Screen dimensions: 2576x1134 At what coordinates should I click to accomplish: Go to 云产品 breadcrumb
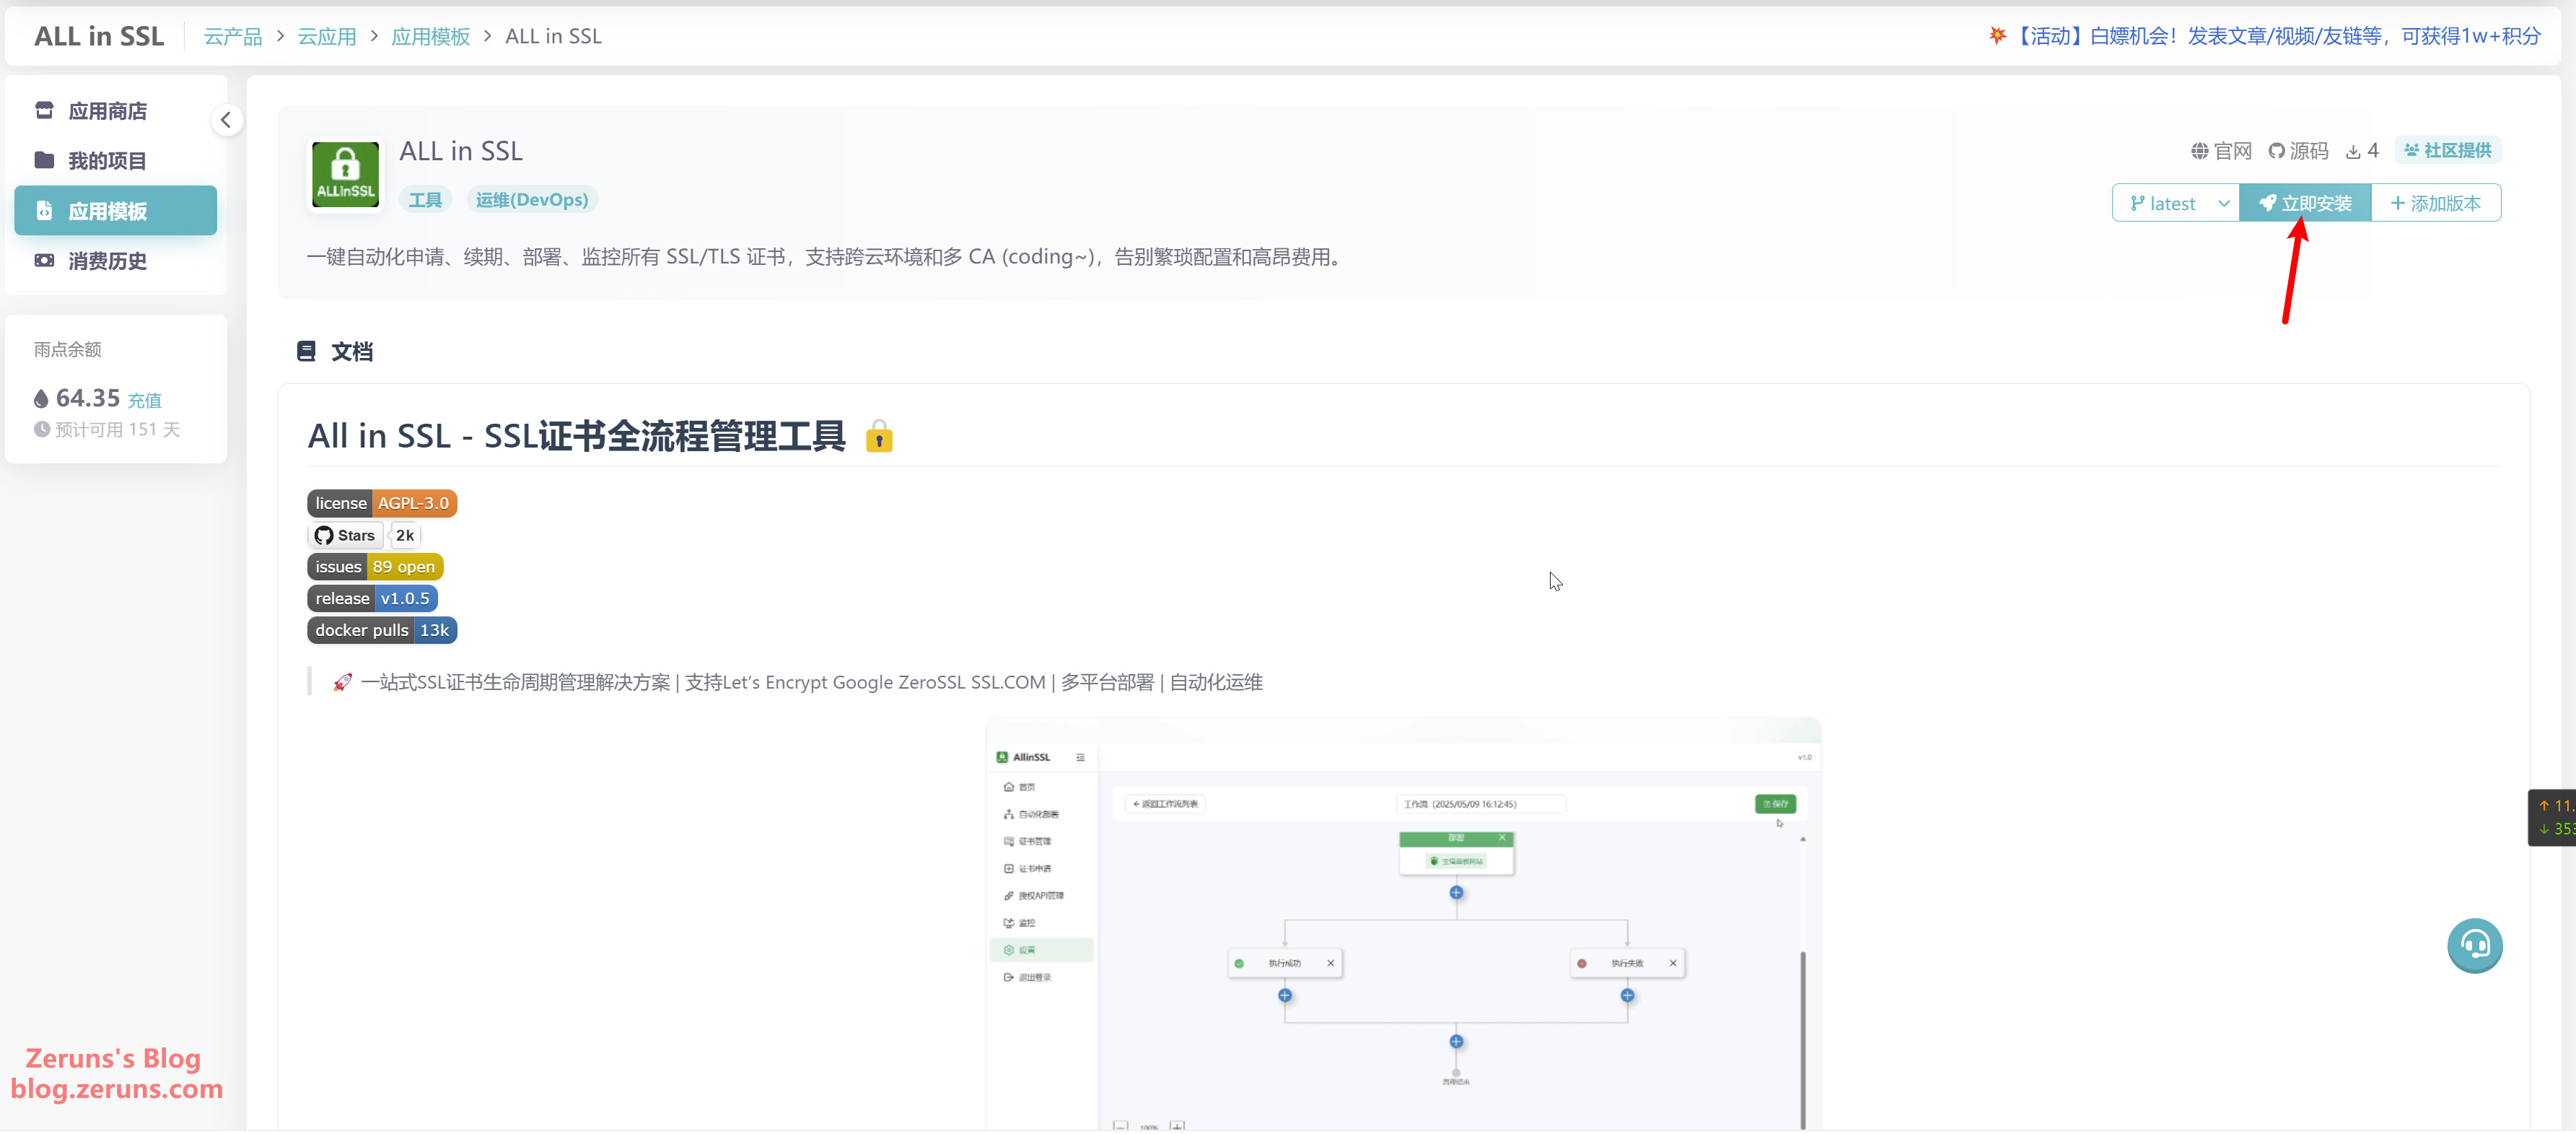[233, 36]
